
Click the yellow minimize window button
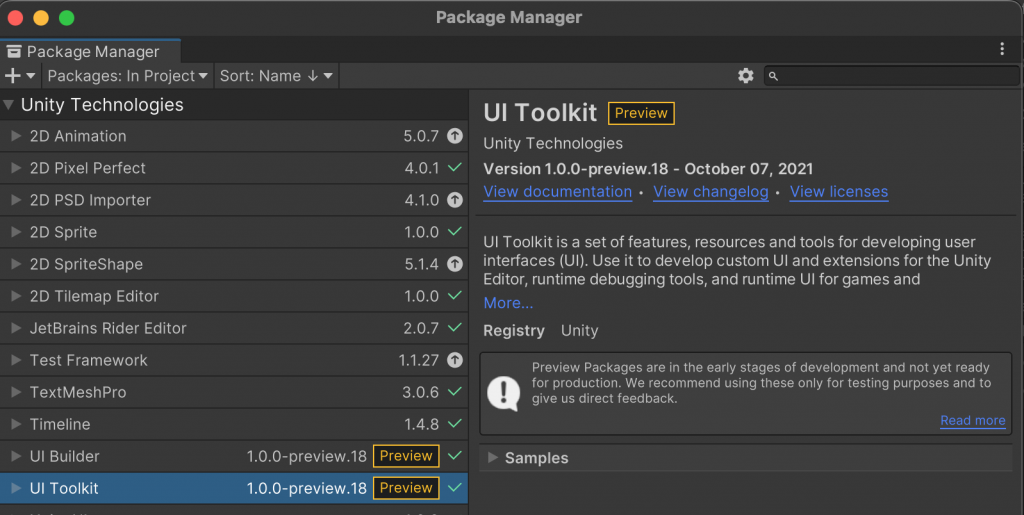tap(41, 18)
